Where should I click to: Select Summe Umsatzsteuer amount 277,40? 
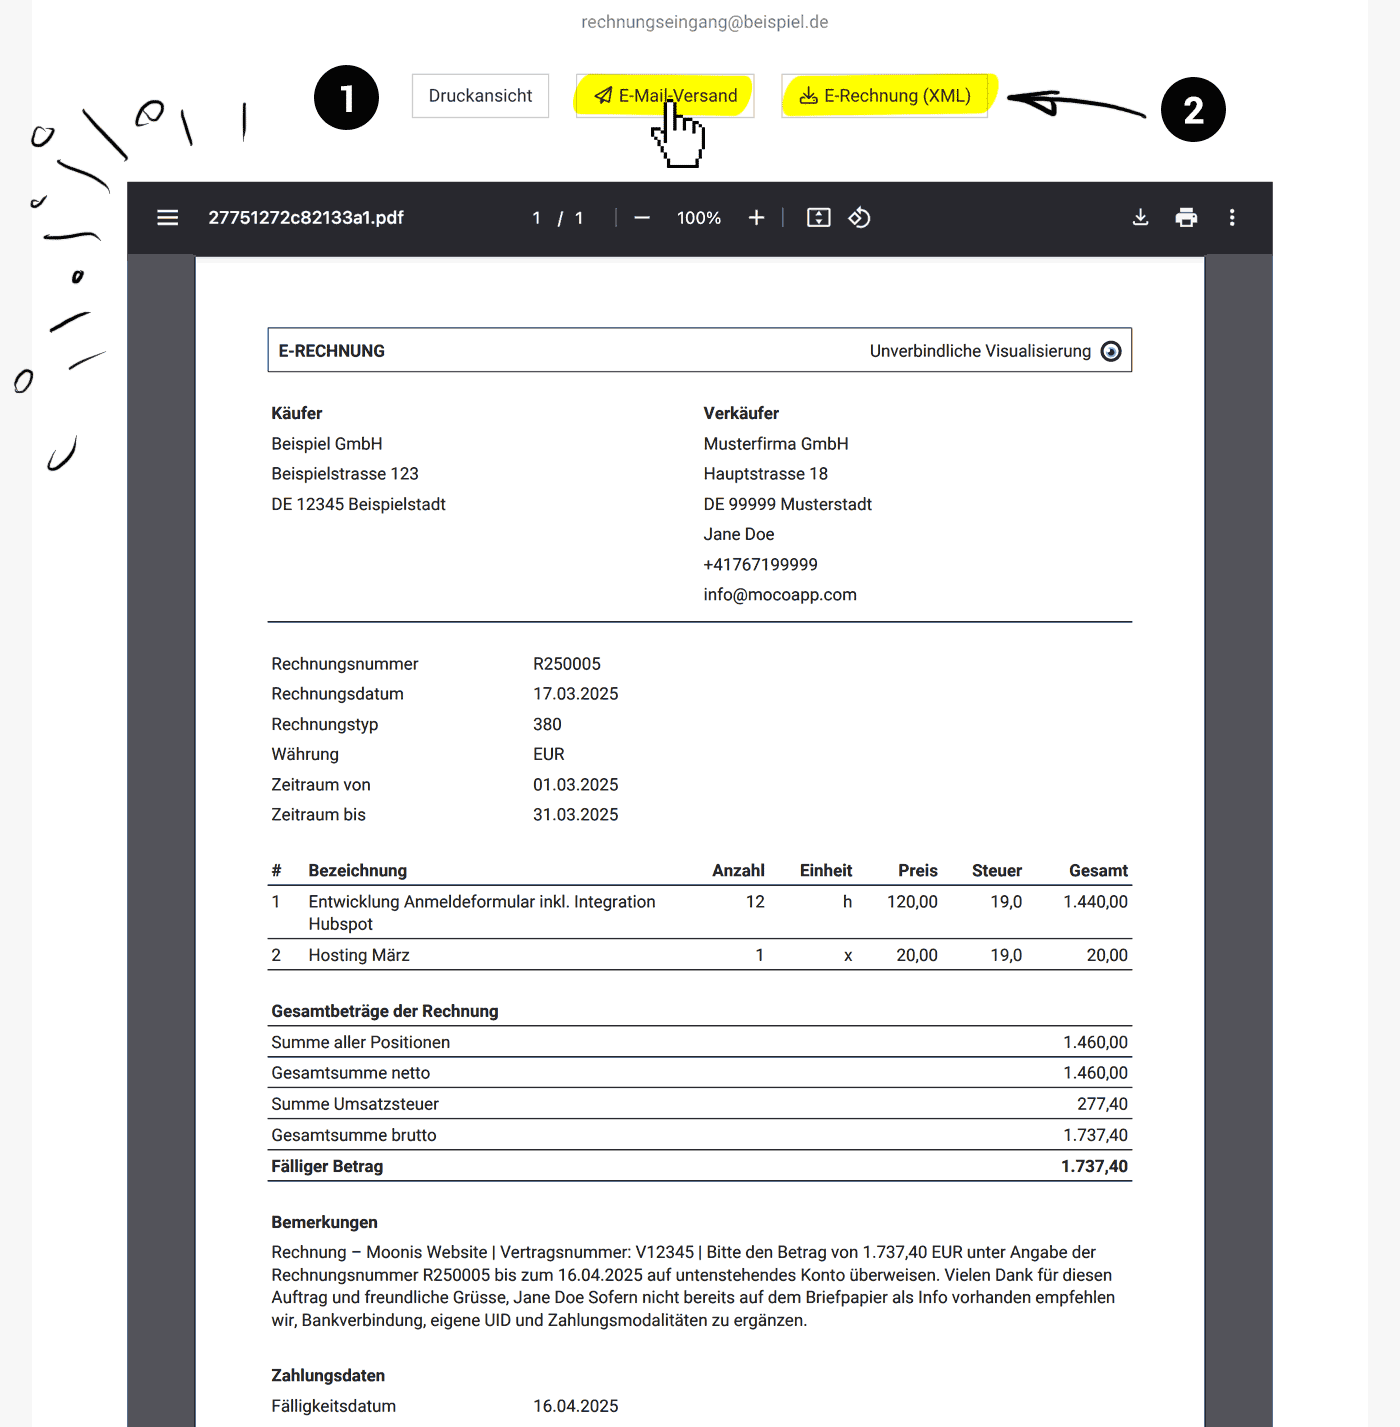tap(1102, 1104)
